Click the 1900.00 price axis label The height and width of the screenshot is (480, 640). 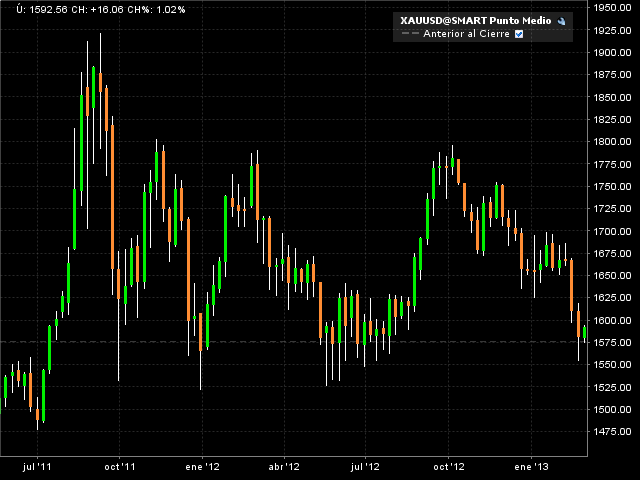click(612, 52)
